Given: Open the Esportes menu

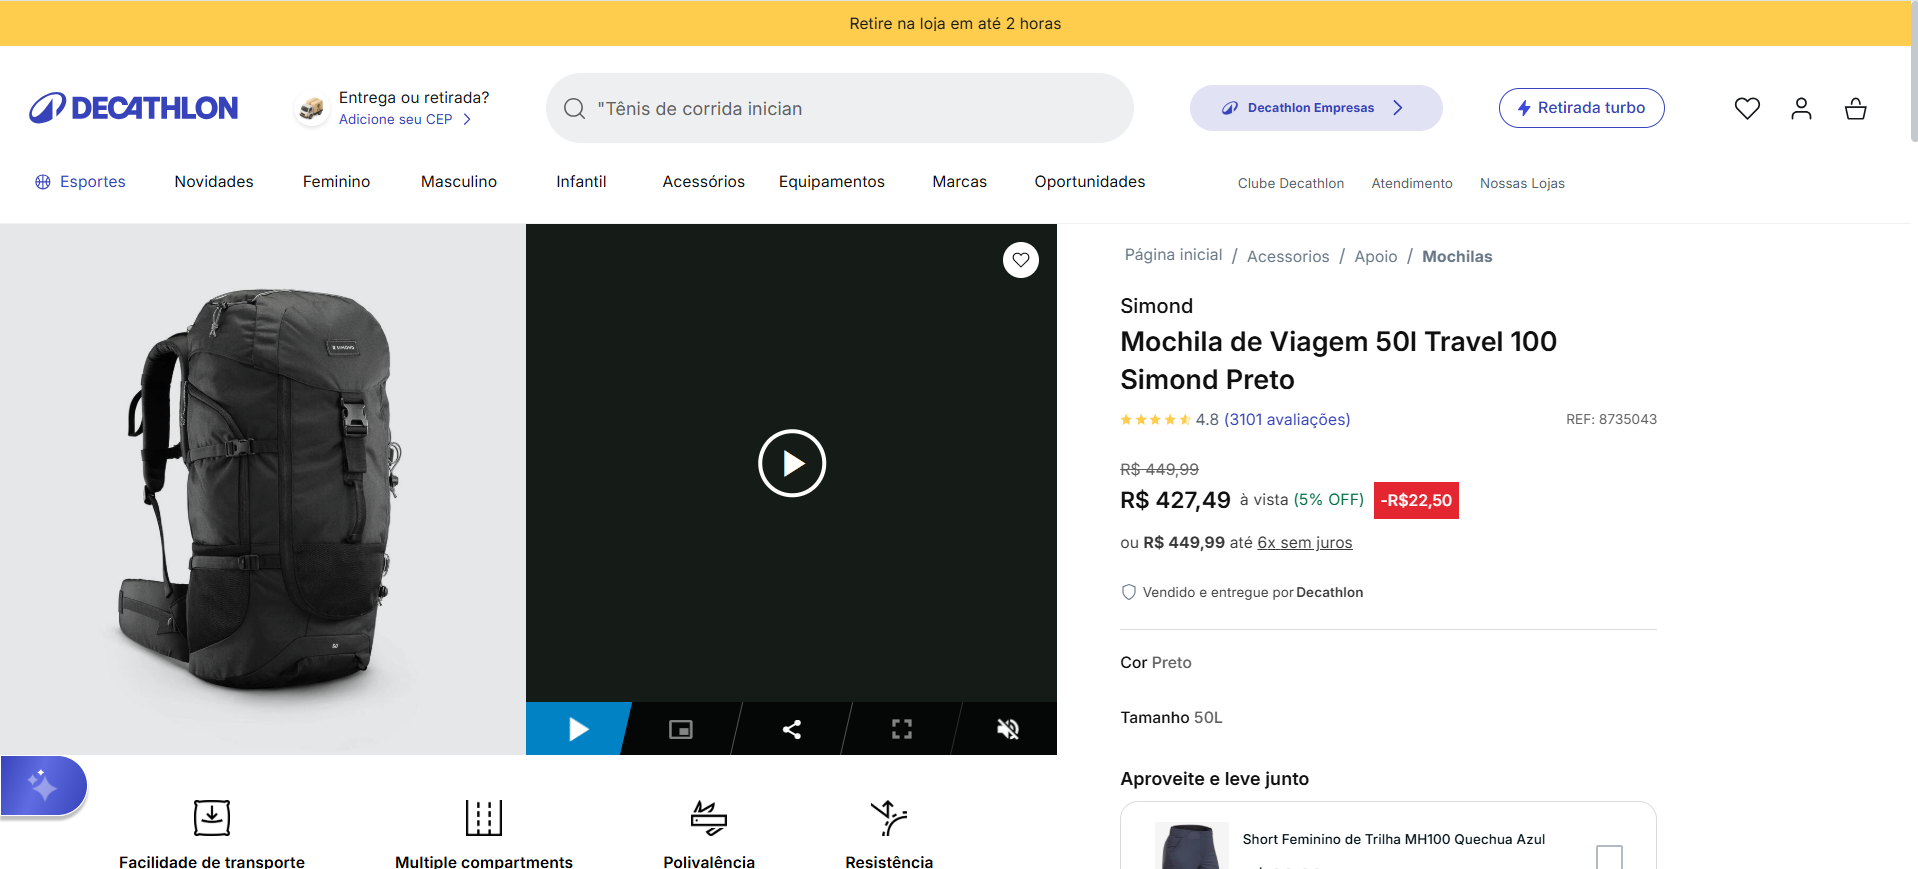Looking at the screenshot, I should [81, 182].
